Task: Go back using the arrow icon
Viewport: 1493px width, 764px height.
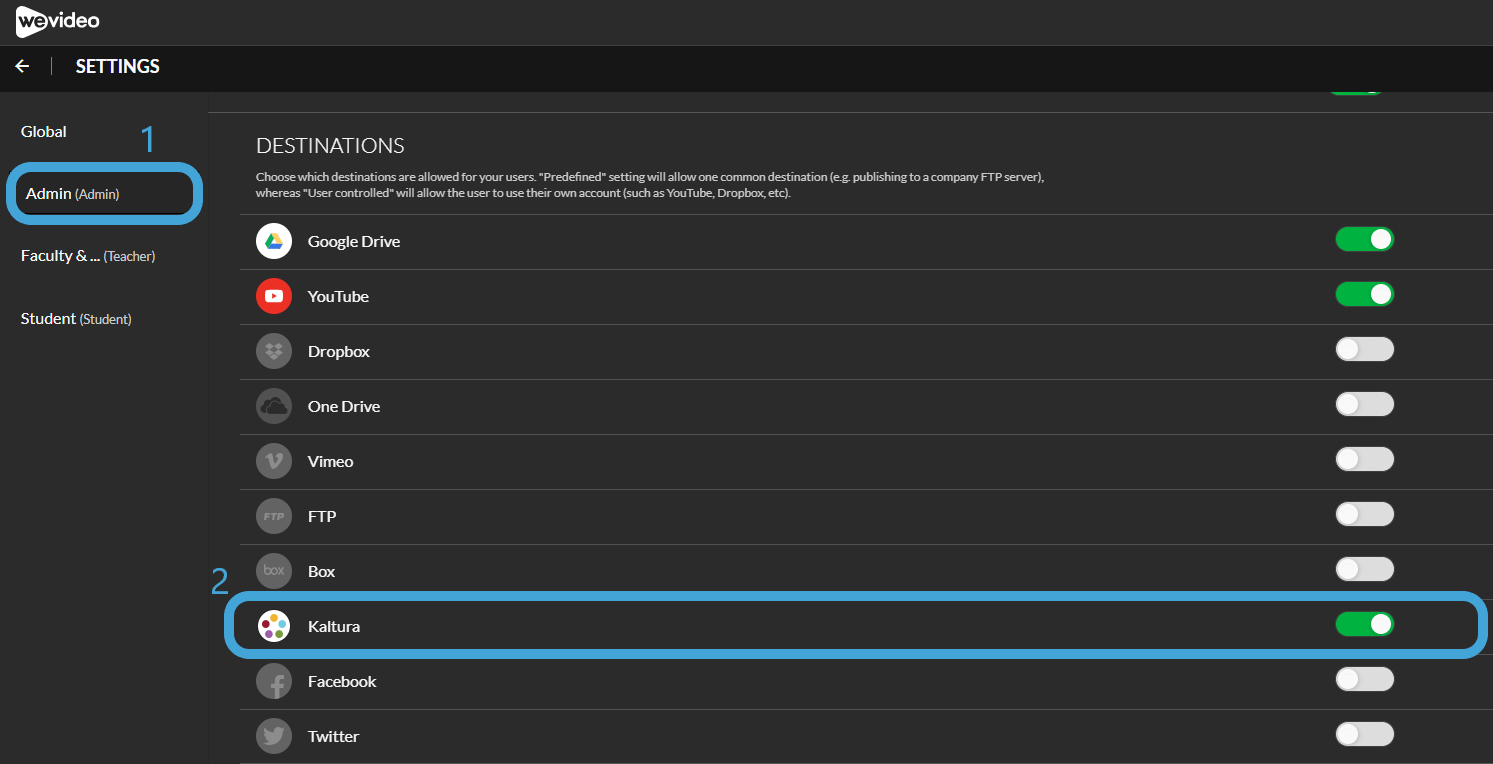Action: pos(22,66)
